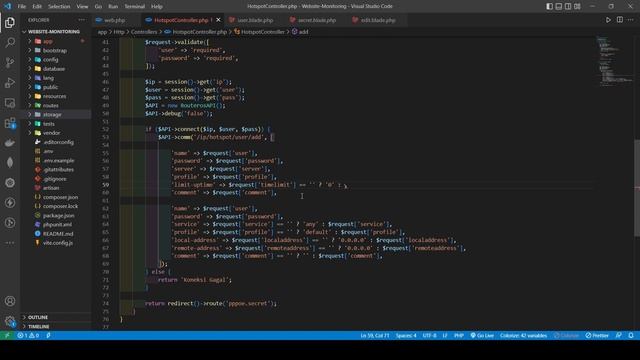Expand the resources folder

[x=54, y=96]
